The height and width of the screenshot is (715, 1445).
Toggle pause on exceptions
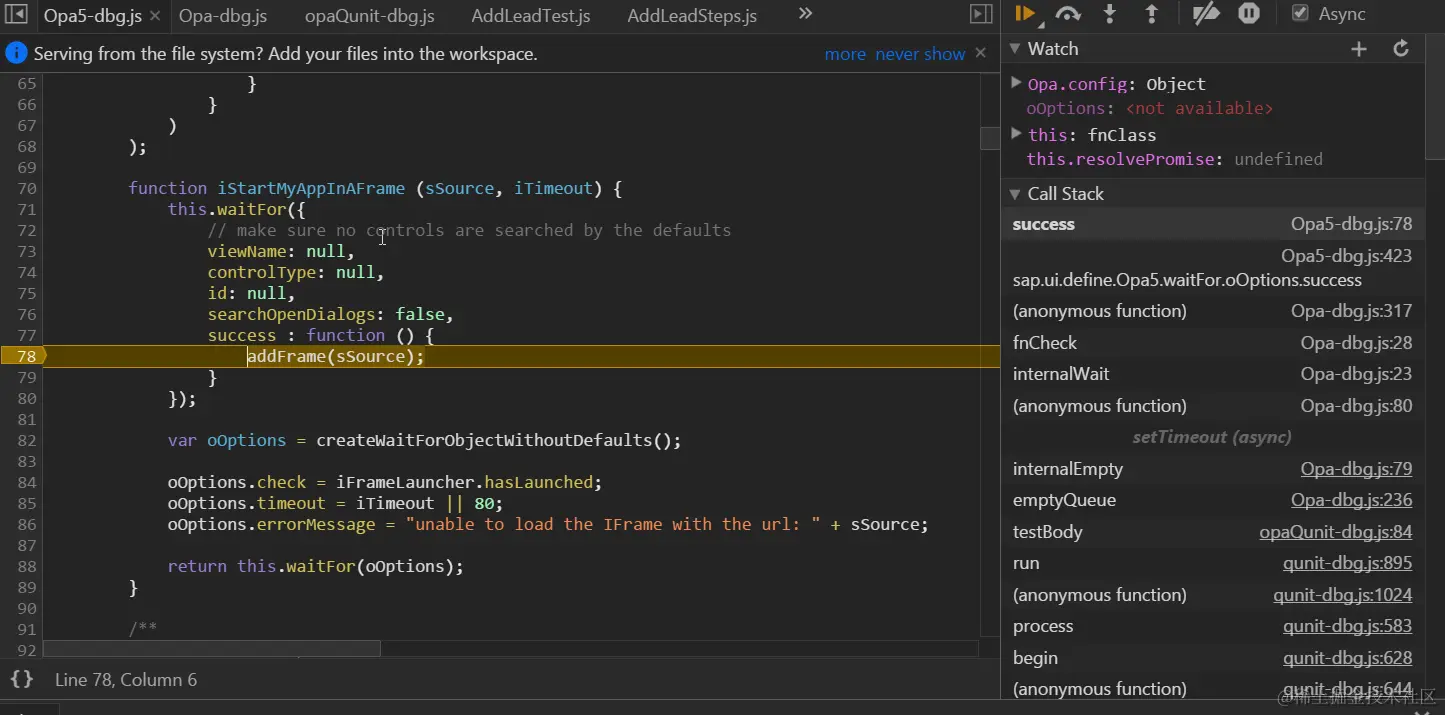point(1249,13)
